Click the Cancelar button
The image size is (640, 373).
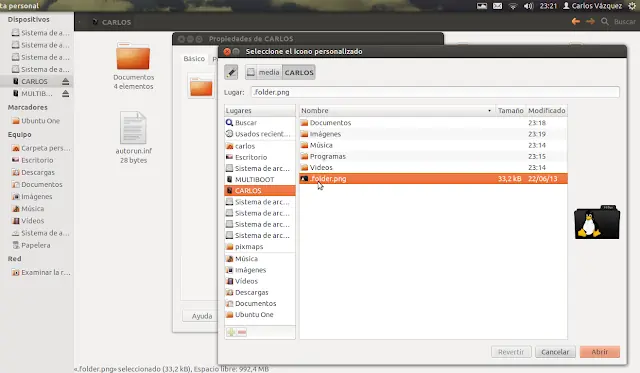pyautogui.click(x=555, y=352)
